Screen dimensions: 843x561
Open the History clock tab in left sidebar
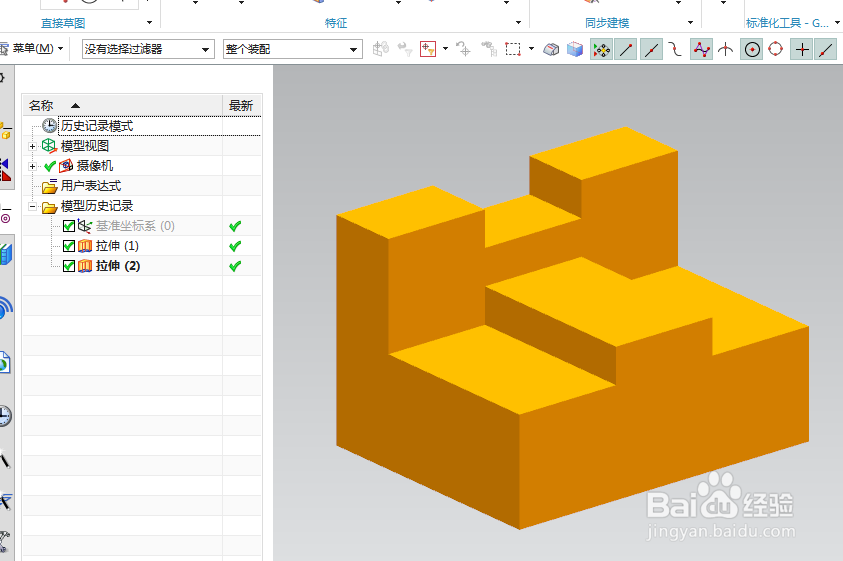tap(5, 416)
